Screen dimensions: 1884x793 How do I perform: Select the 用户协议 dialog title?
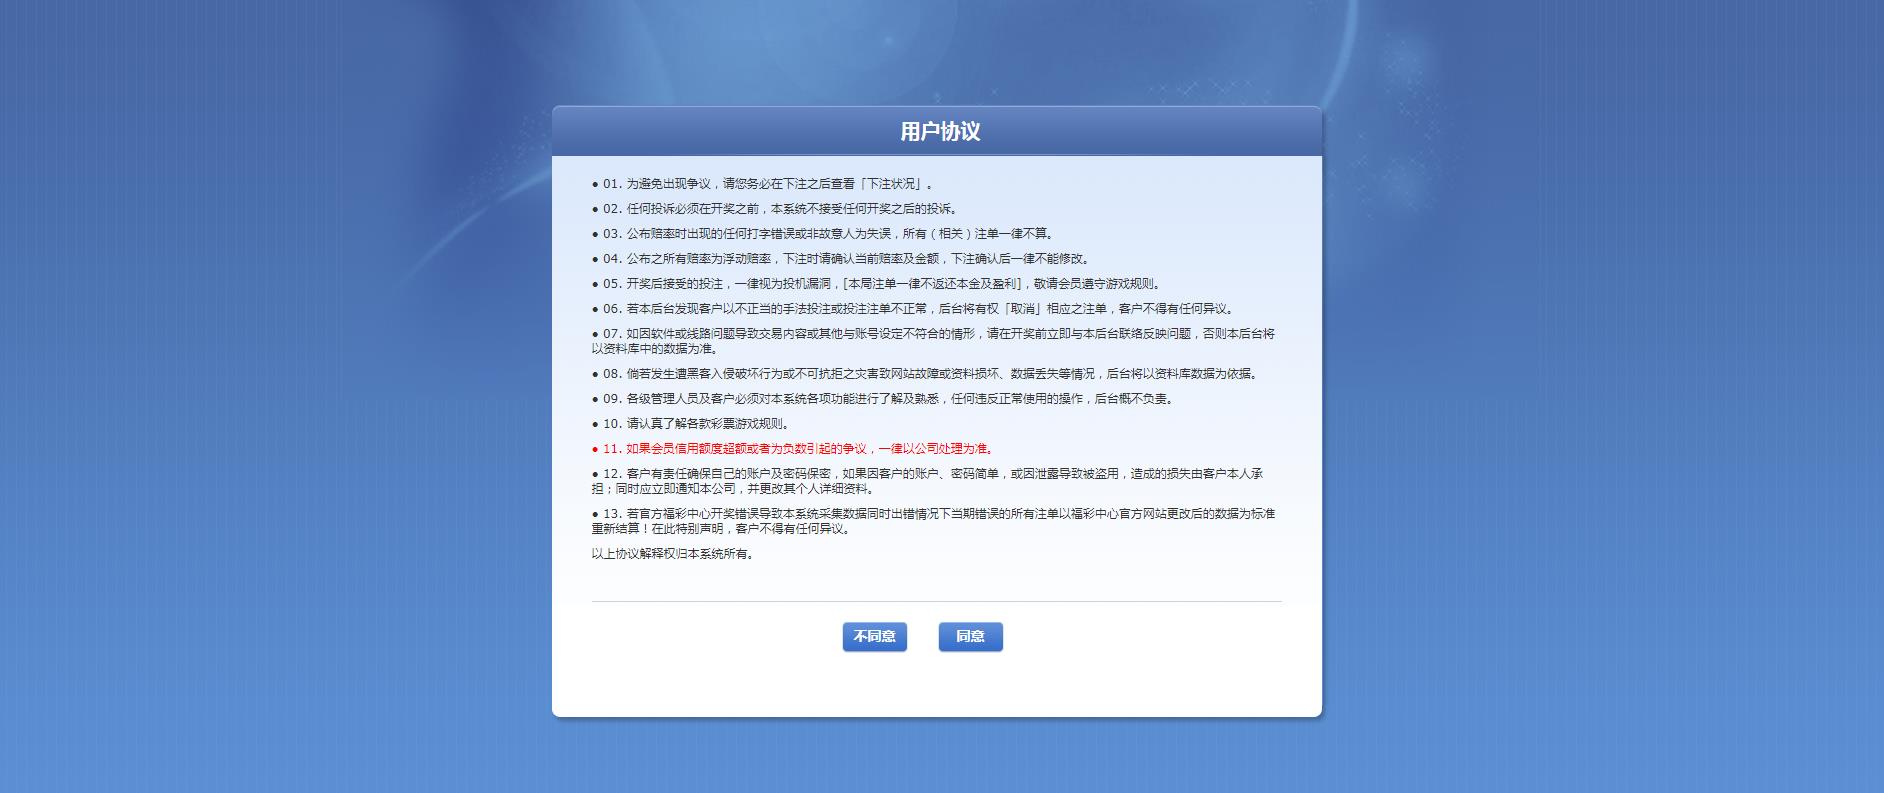click(940, 132)
